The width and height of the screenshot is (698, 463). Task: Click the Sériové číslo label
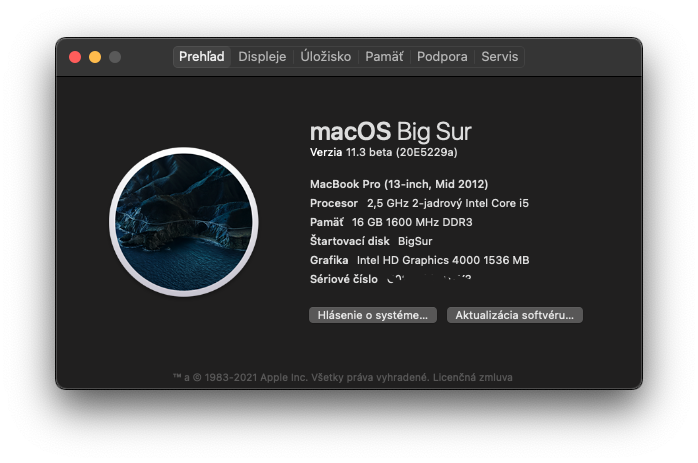coord(344,279)
